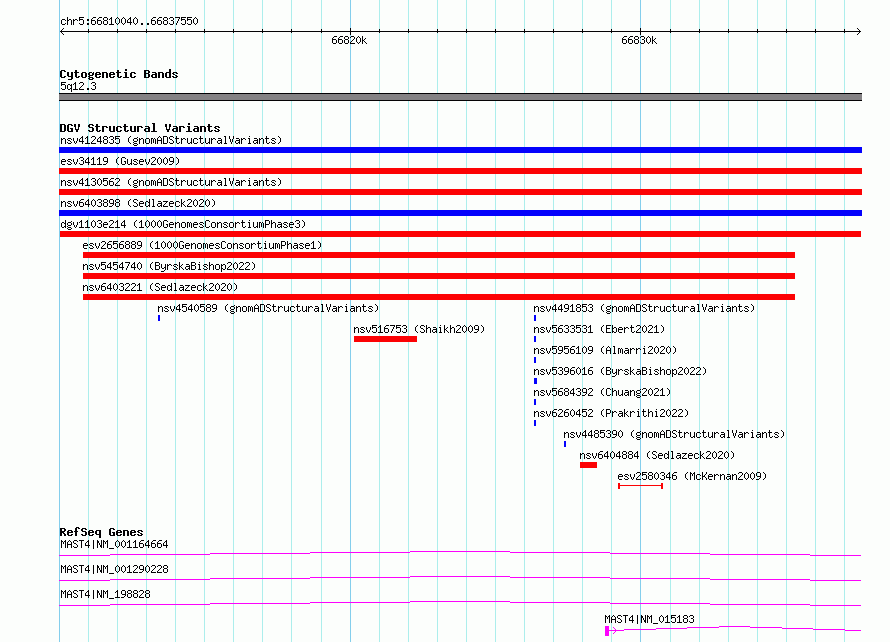Click the chr5:66810040..66837550 region label

[129, 21]
